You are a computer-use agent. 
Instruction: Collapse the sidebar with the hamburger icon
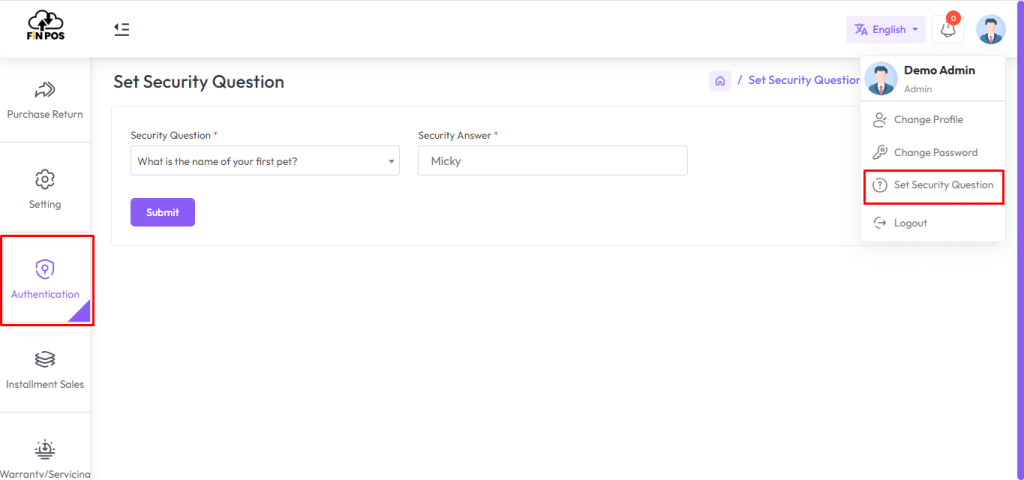click(121, 29)
